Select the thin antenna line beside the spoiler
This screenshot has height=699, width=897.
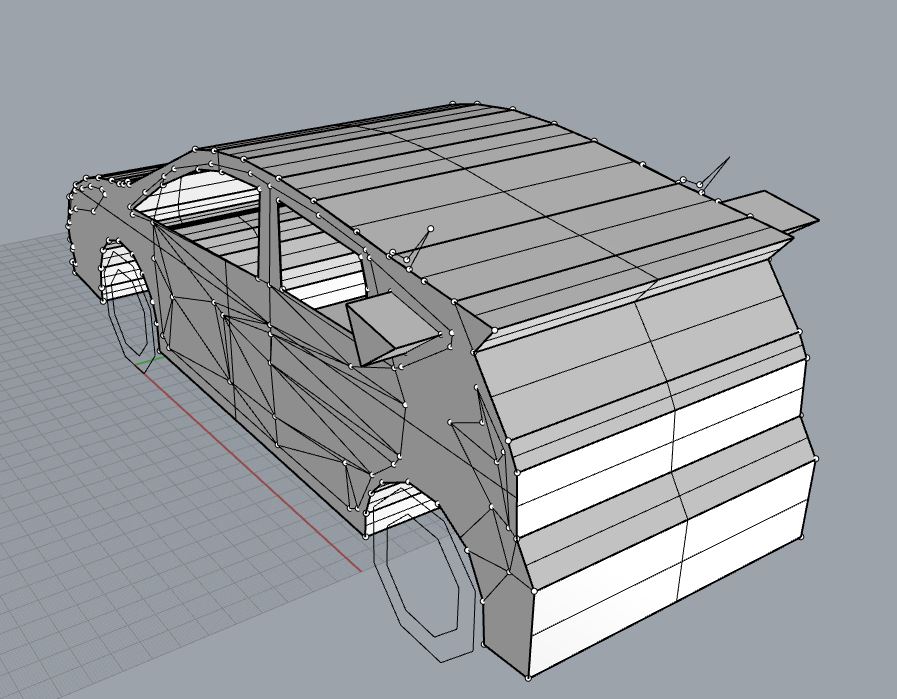coord(716,173)
